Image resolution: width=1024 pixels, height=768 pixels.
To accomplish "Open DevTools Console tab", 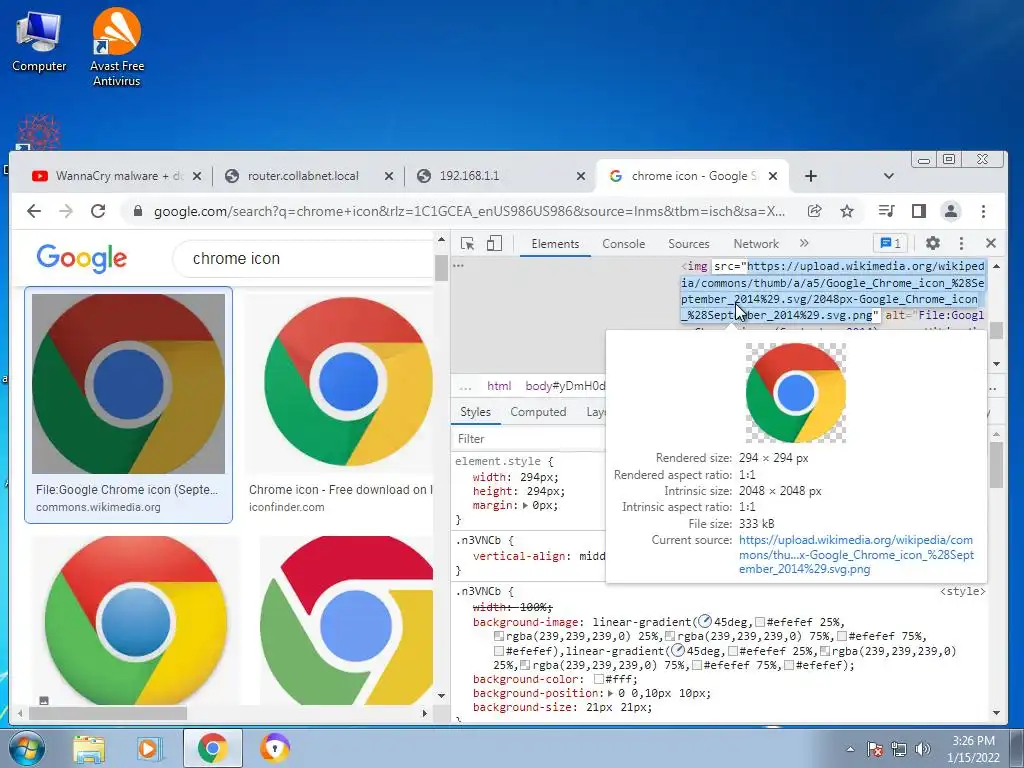I will (623, 244).
